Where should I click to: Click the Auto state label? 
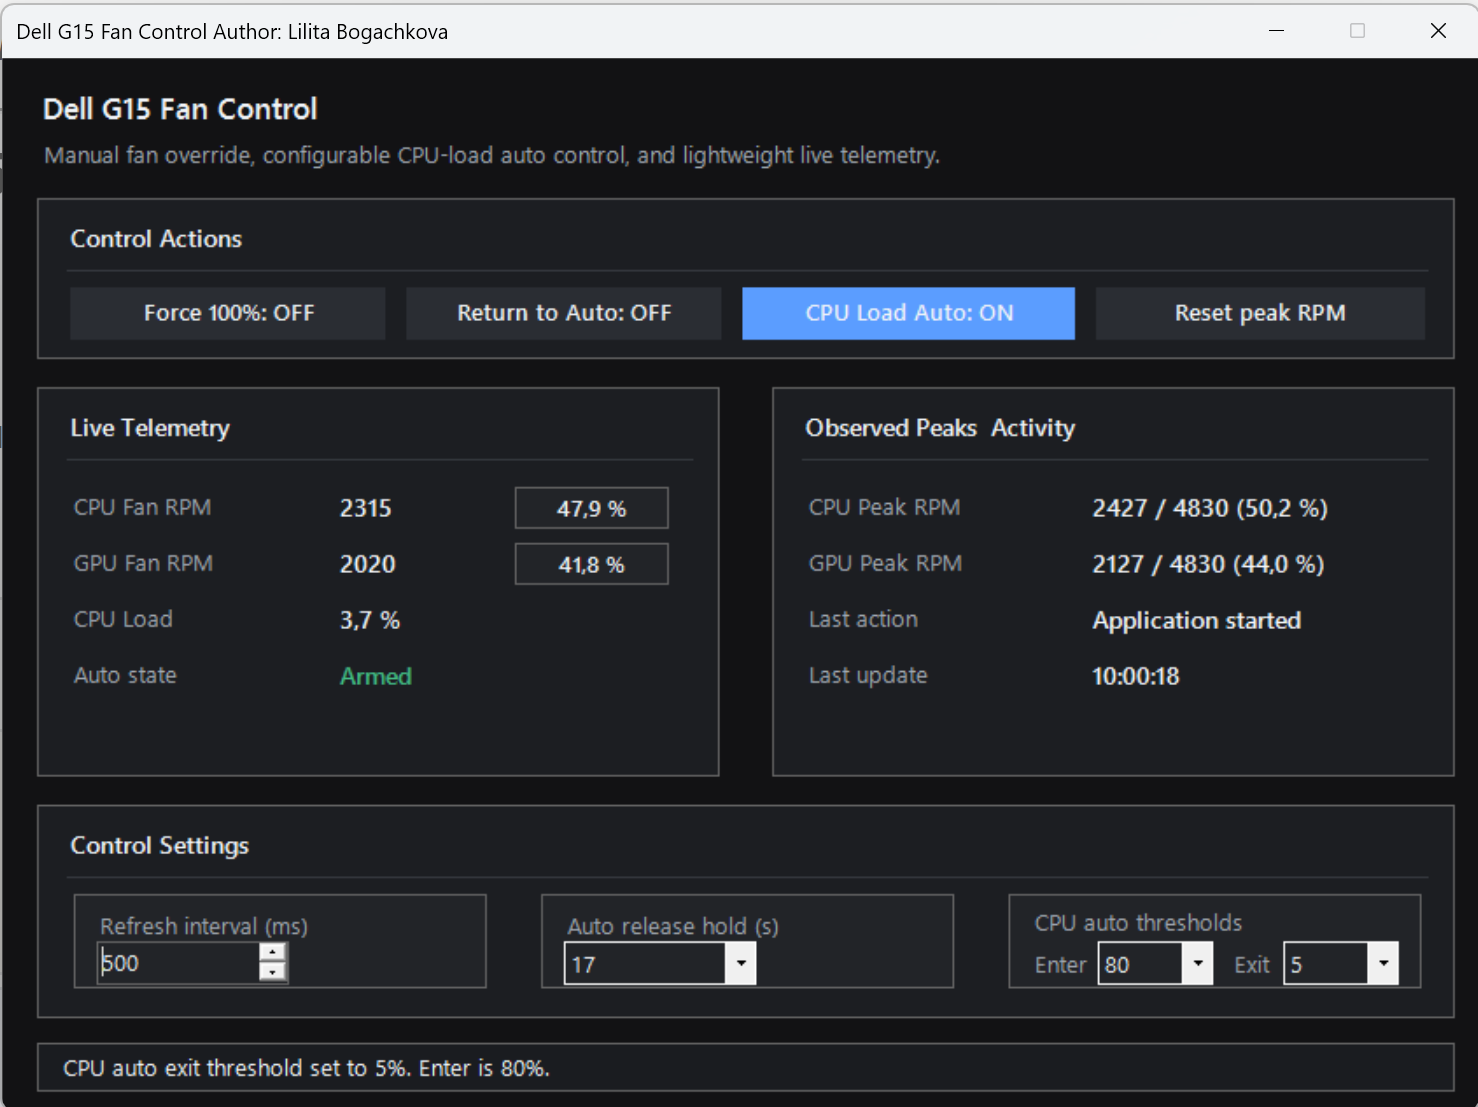click(x=125, y=675)
